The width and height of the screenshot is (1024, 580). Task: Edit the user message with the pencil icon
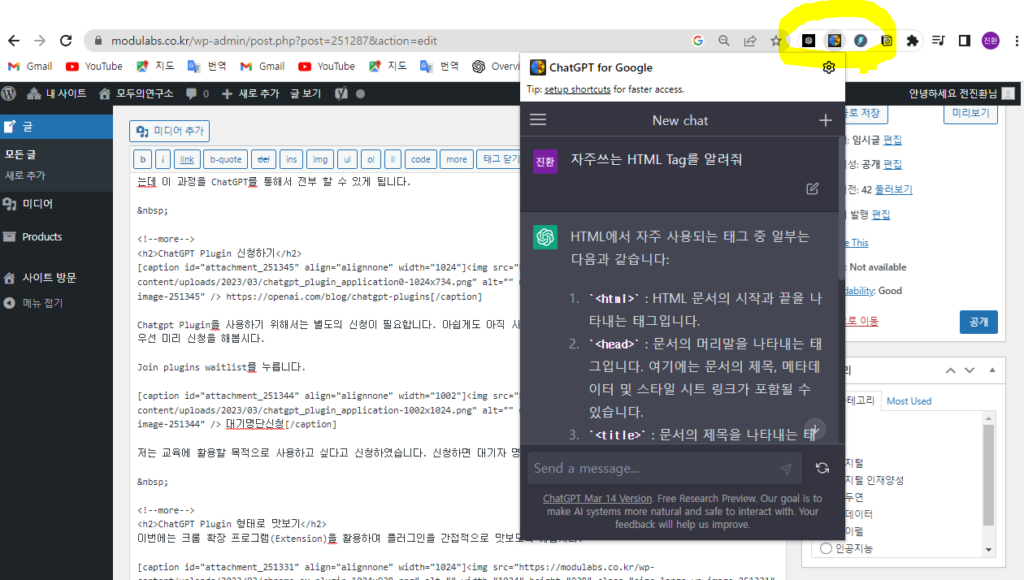[812, 189]
